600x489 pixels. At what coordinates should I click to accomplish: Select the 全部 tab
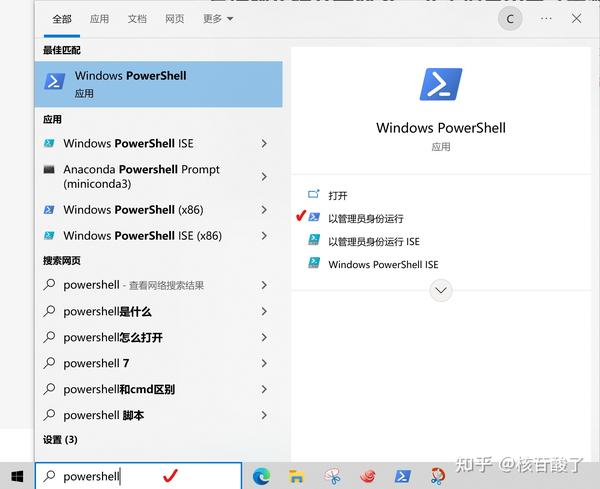(x=62, y=19)
